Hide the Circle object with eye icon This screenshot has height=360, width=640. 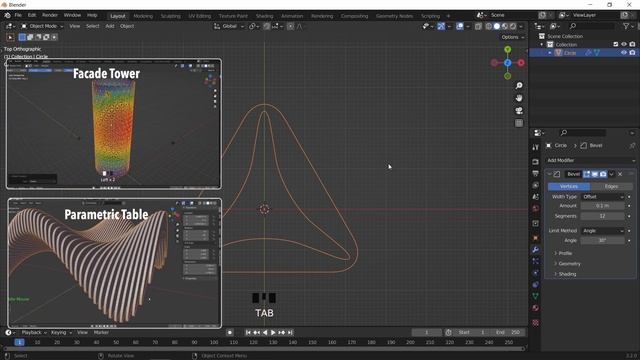[x=624, y=53]
